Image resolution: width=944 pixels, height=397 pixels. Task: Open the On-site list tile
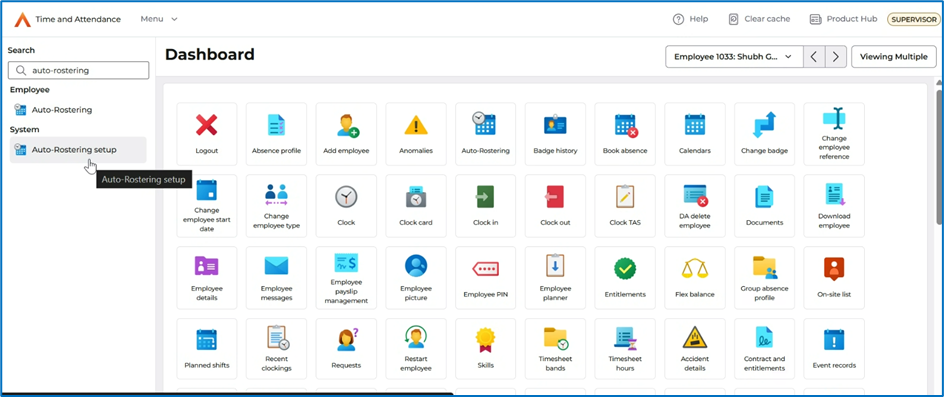tap(834, 278)
